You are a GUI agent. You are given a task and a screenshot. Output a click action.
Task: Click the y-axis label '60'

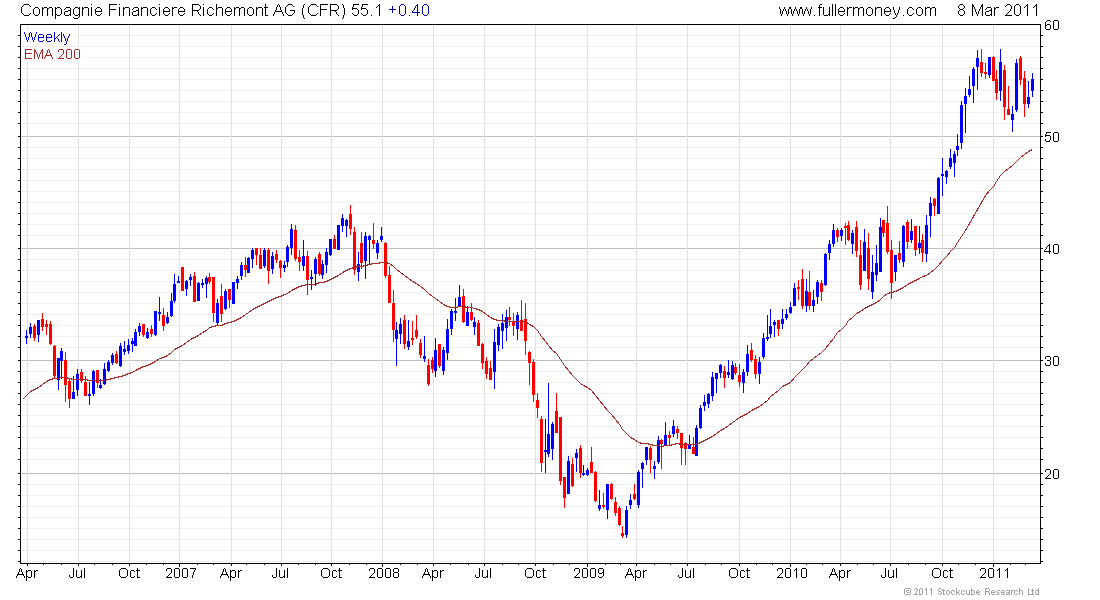tap(1052, 25)
